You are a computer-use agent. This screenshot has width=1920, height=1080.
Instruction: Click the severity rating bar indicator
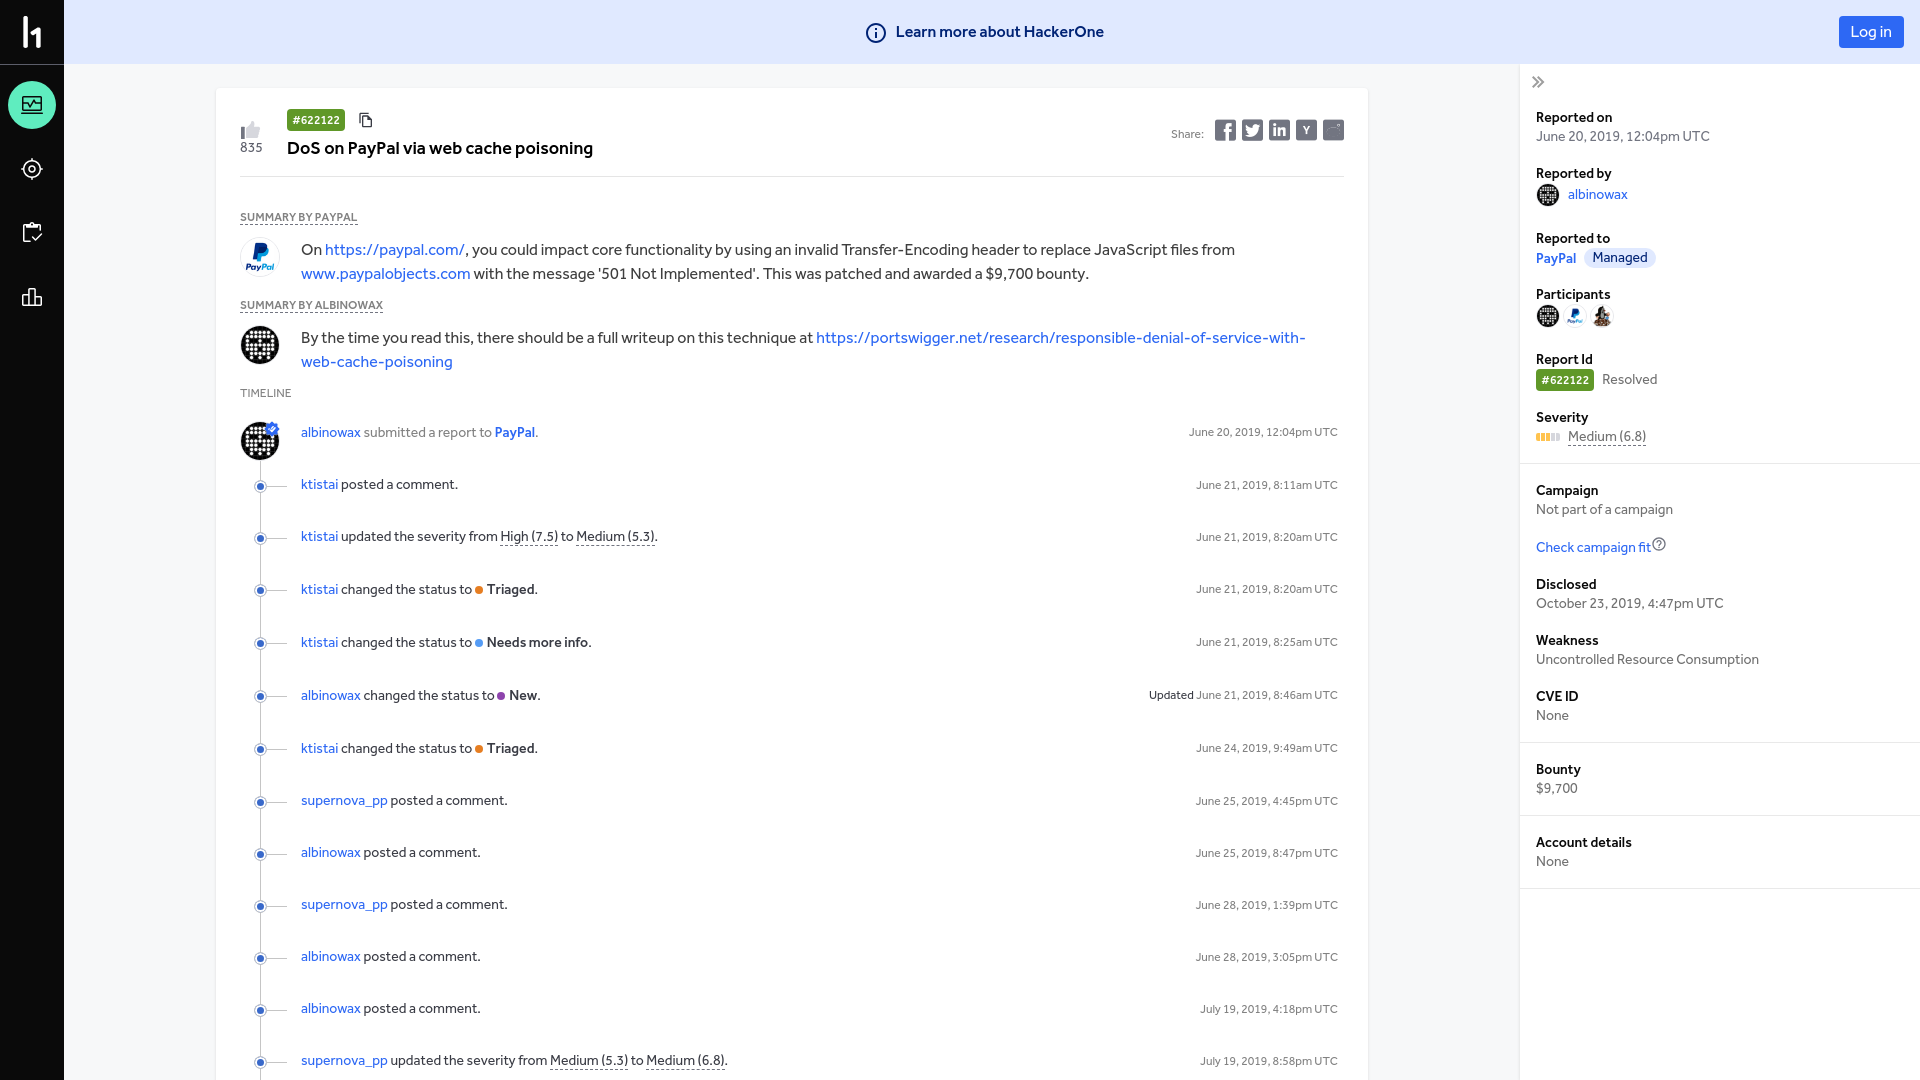[x=1548, y=437]
